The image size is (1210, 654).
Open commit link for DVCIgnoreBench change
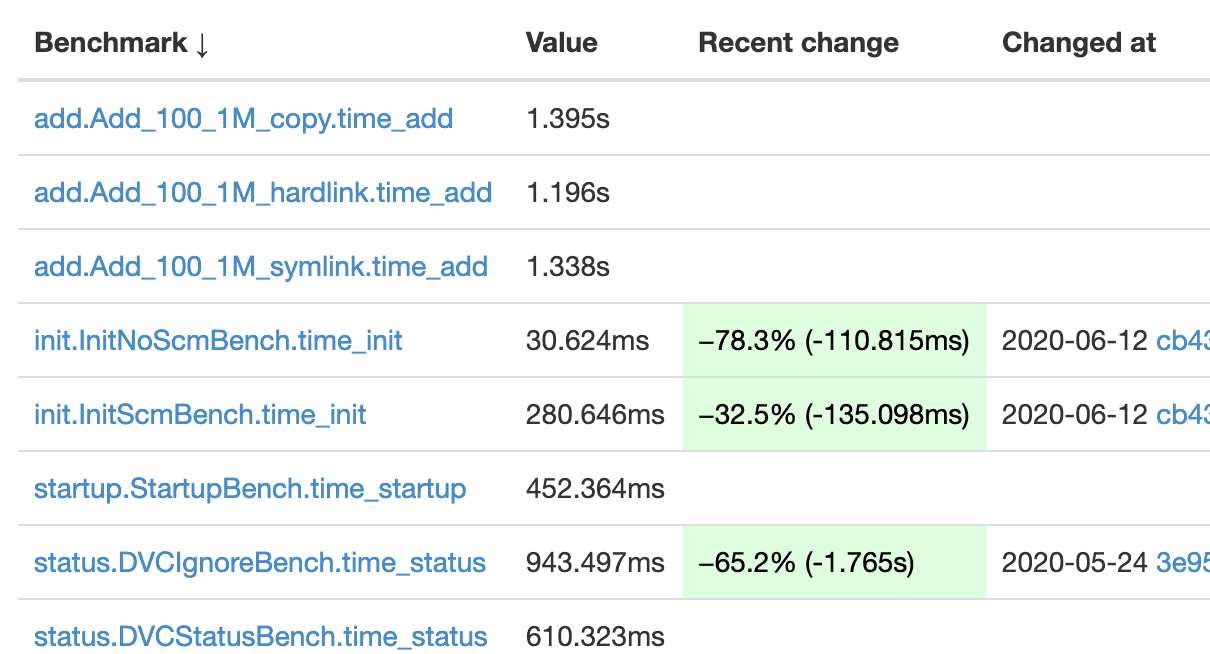1183,563
